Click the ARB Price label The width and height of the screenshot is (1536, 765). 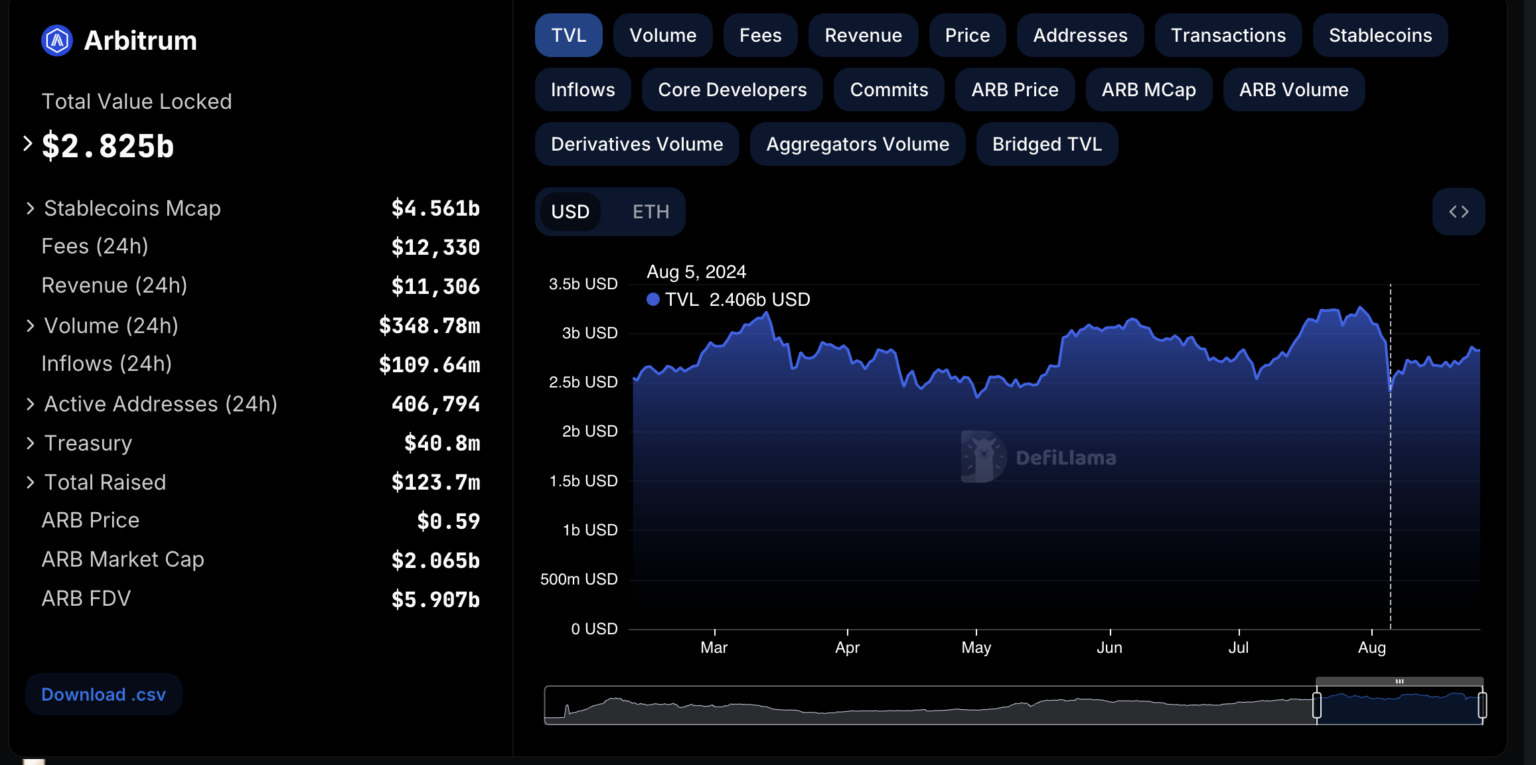[x=91, y=520]
